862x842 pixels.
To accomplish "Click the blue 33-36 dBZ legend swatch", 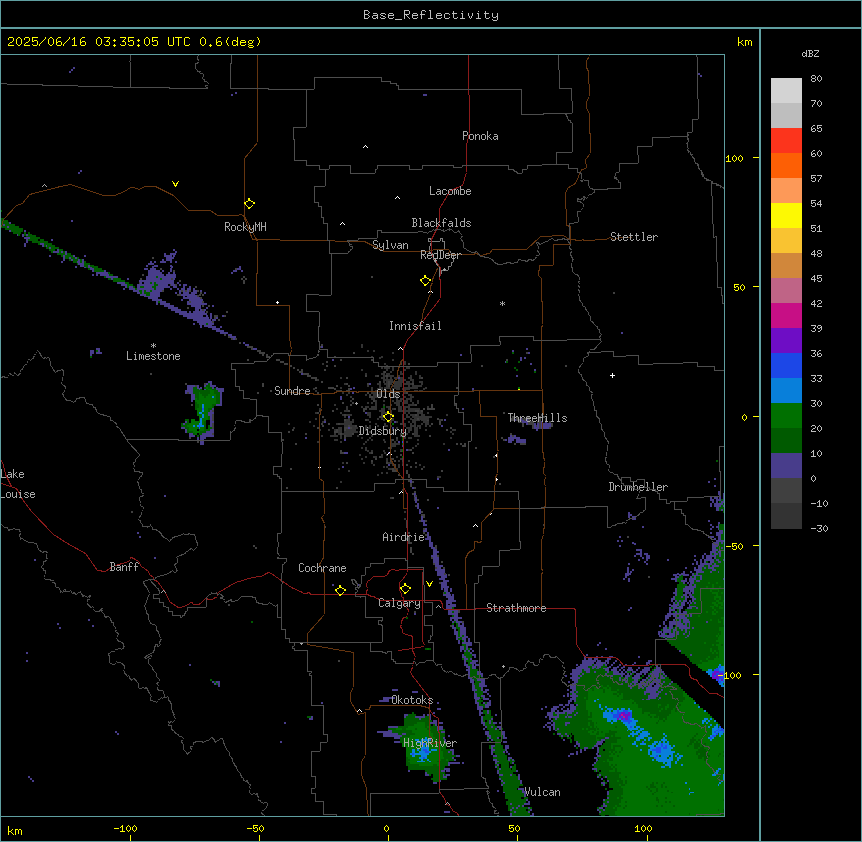I will [786, 365].
